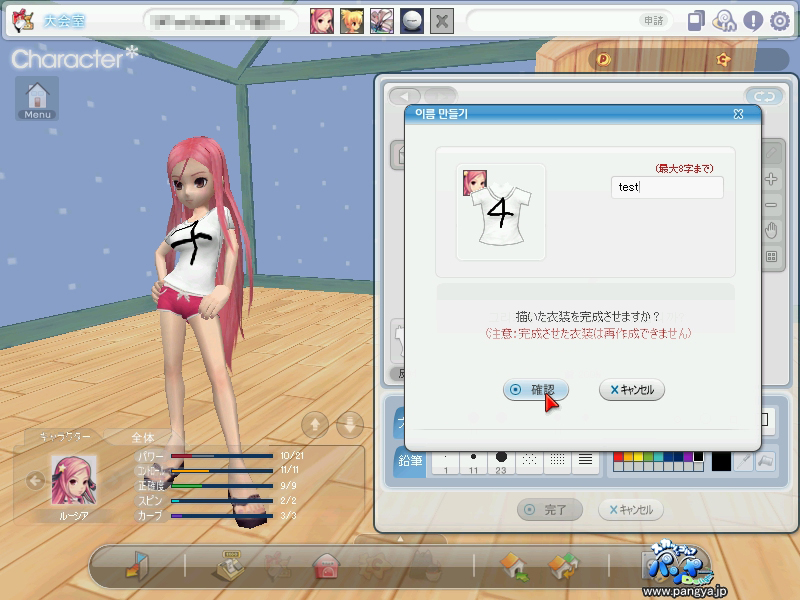Click the shell-shaped icon at top right
This screenshot has width=800, height=600.
724,21
